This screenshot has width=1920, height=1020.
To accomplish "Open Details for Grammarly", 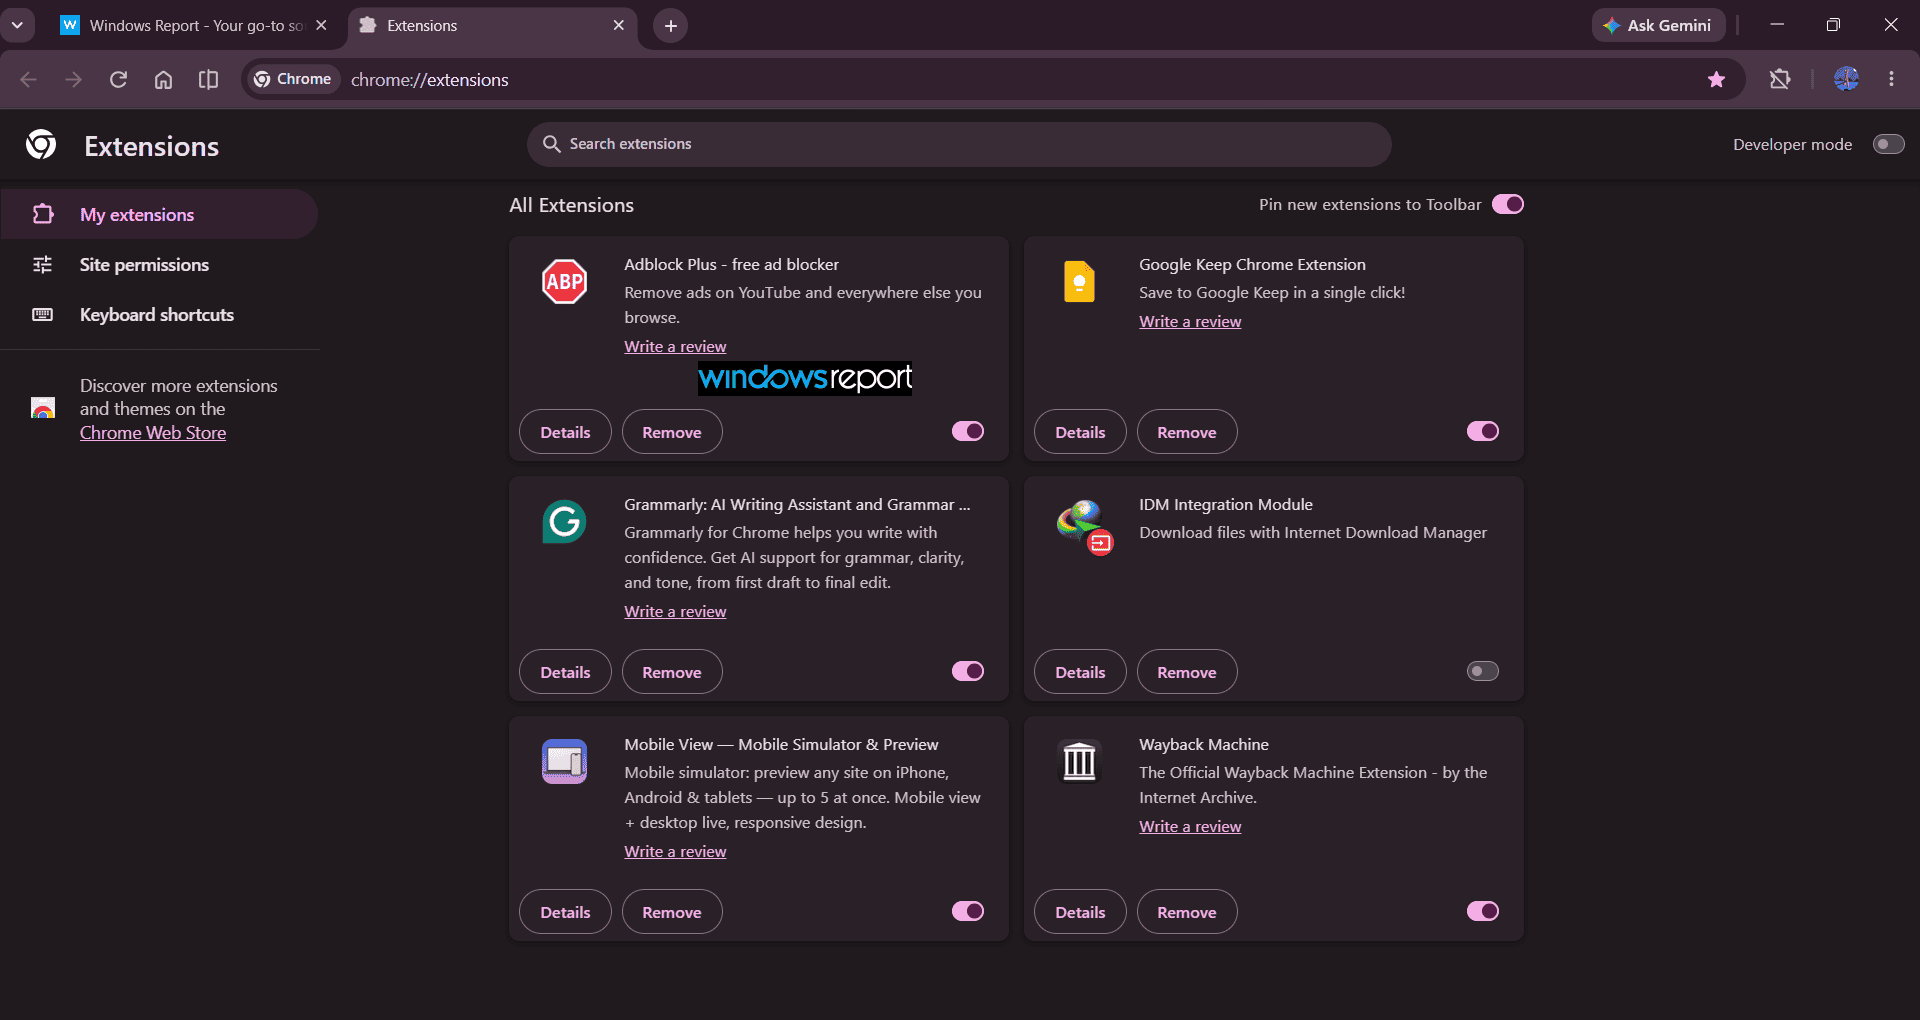I will [x=565, y=672].
